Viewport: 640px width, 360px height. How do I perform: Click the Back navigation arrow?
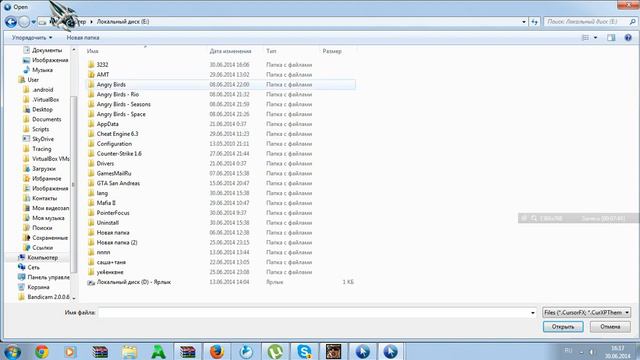point(11,22)
